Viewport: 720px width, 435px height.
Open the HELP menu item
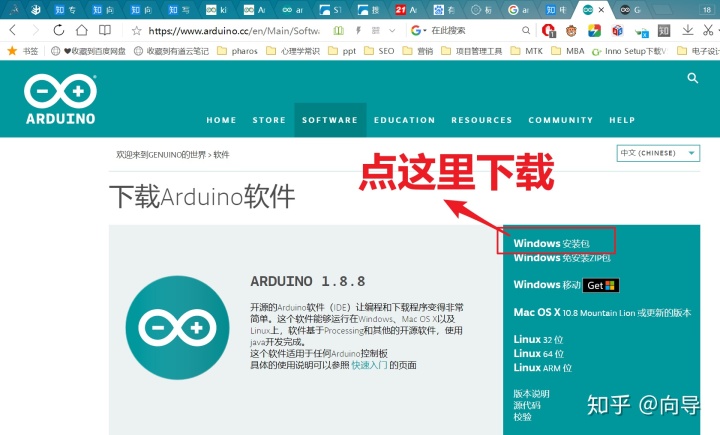pyautogui.click(x=622, y=120)
